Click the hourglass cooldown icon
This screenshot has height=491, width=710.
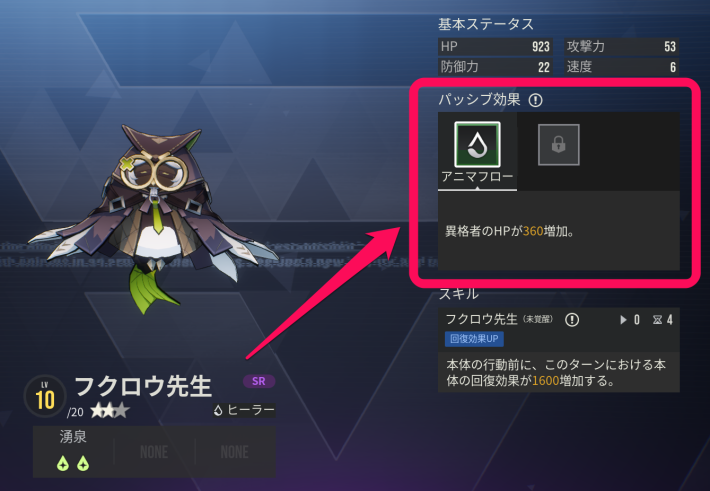(x=657, y=320)
